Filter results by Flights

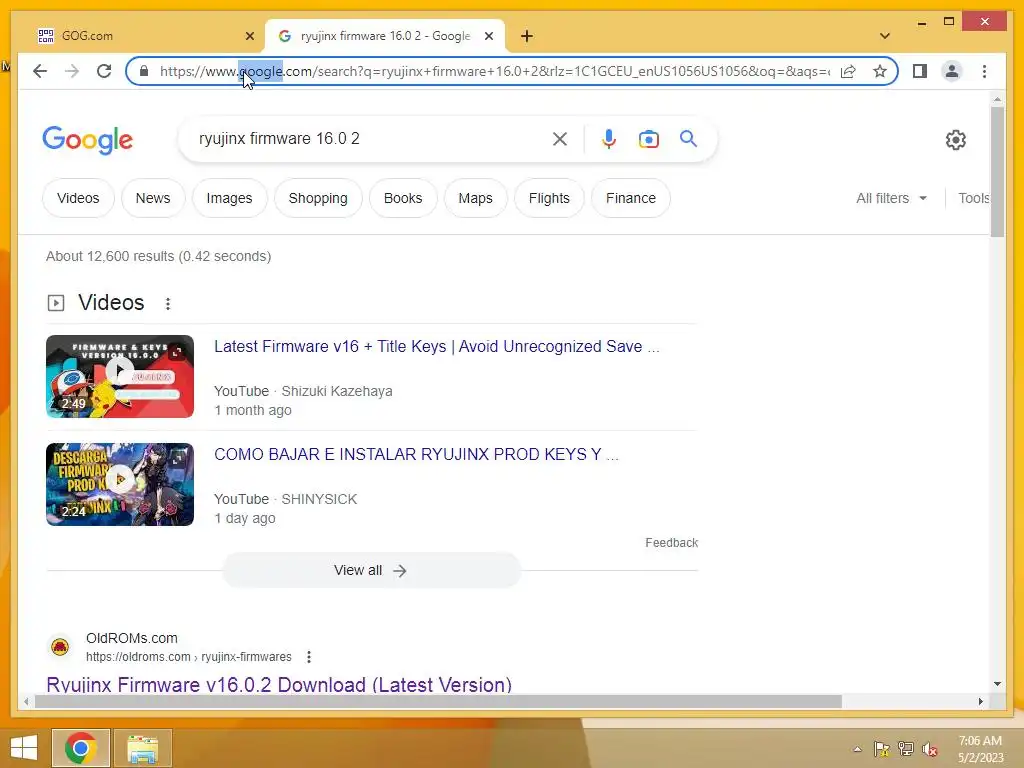click(x=549, y=198)
